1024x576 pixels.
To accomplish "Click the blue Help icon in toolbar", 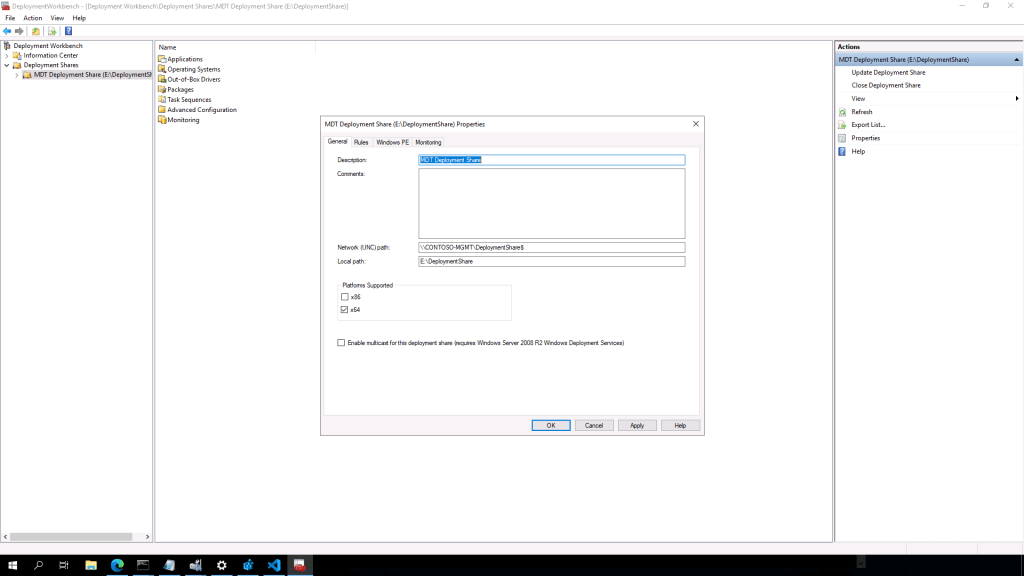I will pyautogui.click(x=68, y=31).
